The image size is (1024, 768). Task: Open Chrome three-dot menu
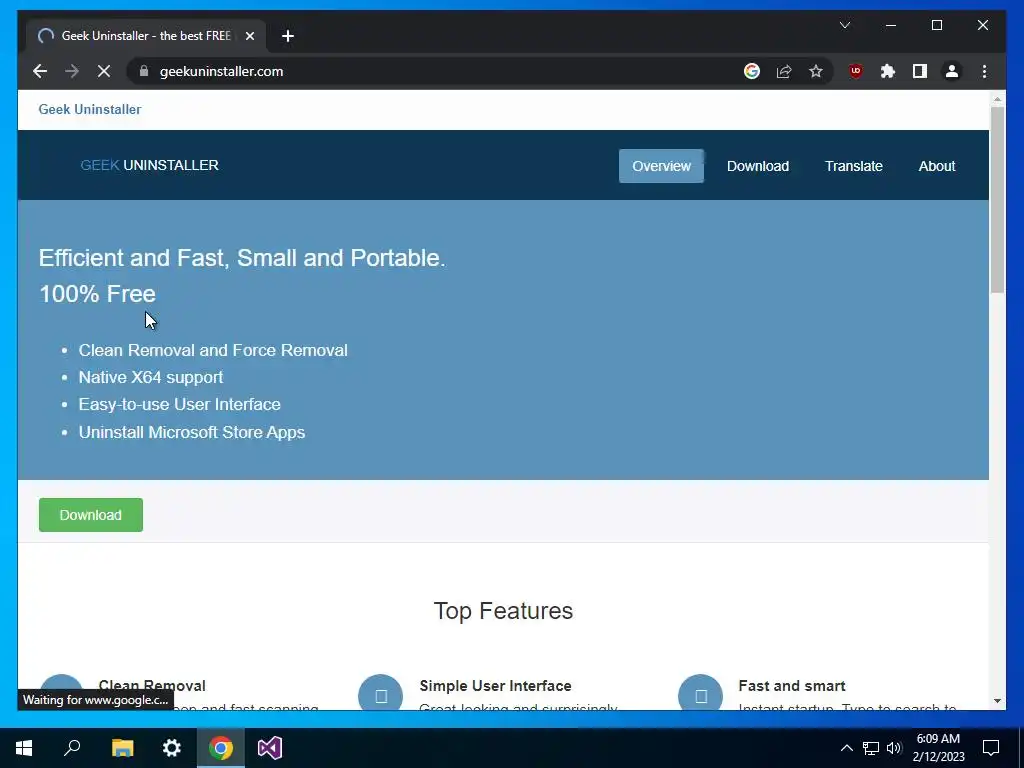984,71
